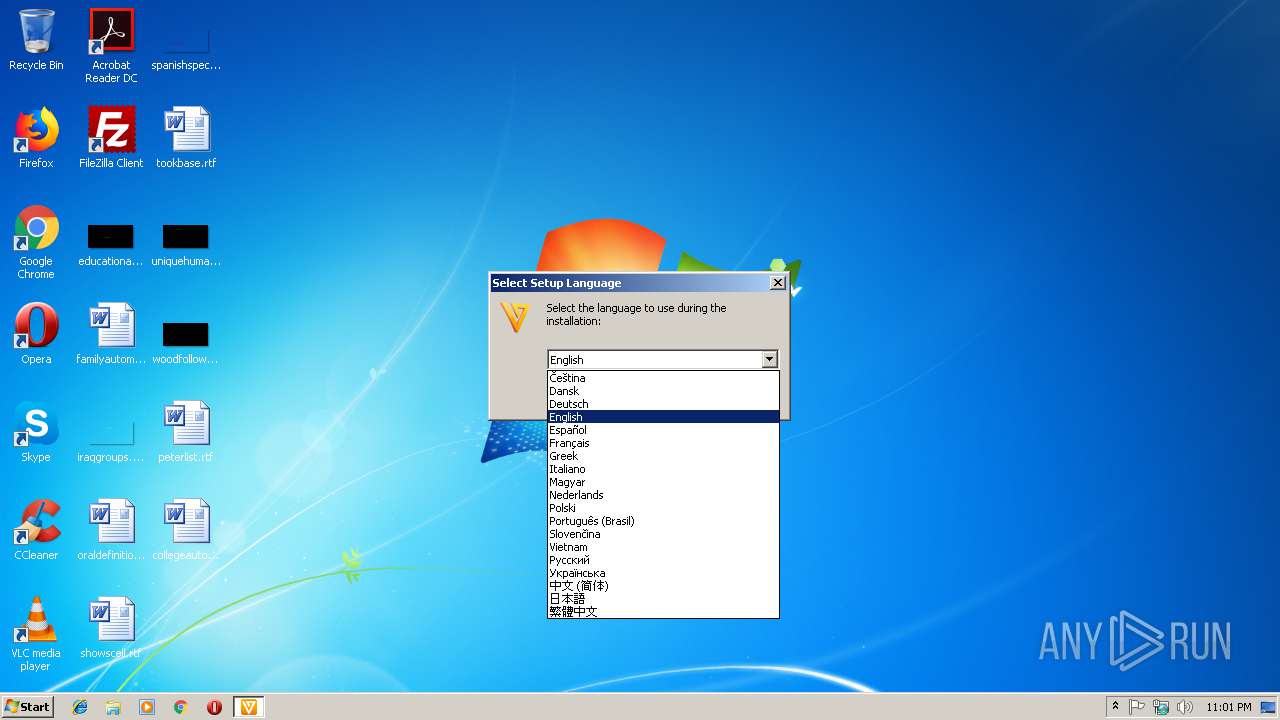Click the Internet Explorer taskbar icon
The width and height of the screenshot is (1280, 720).
pos(80,707)
